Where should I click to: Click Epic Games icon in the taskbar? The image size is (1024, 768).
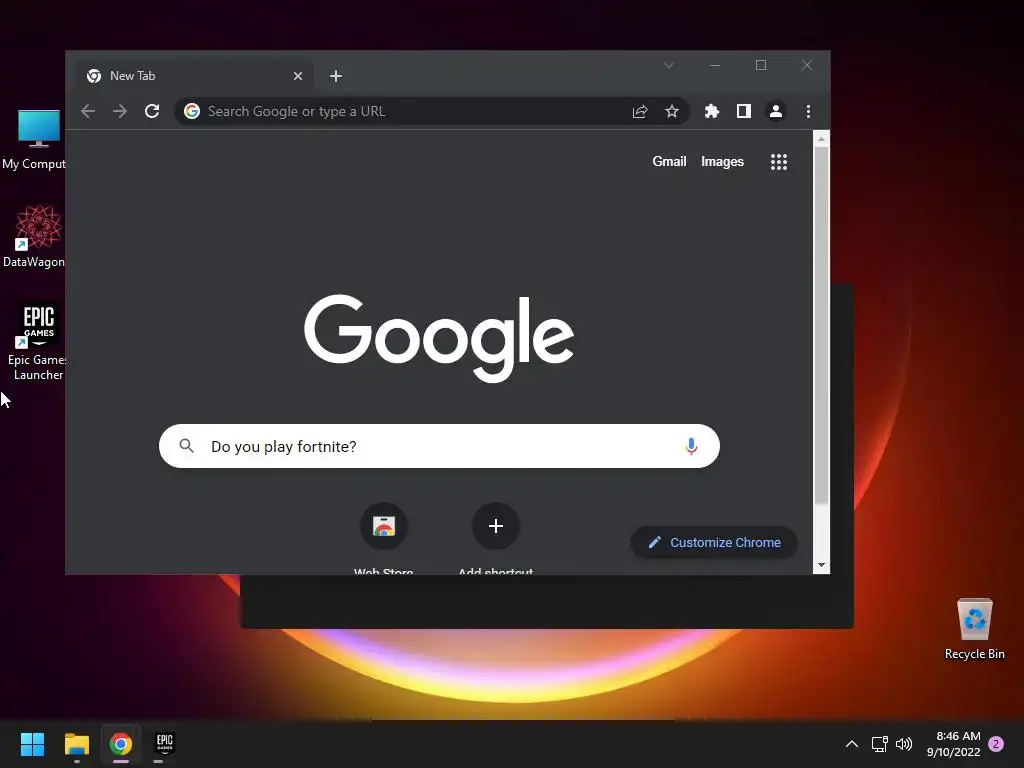pyautogui.click(x=165, y=744)
